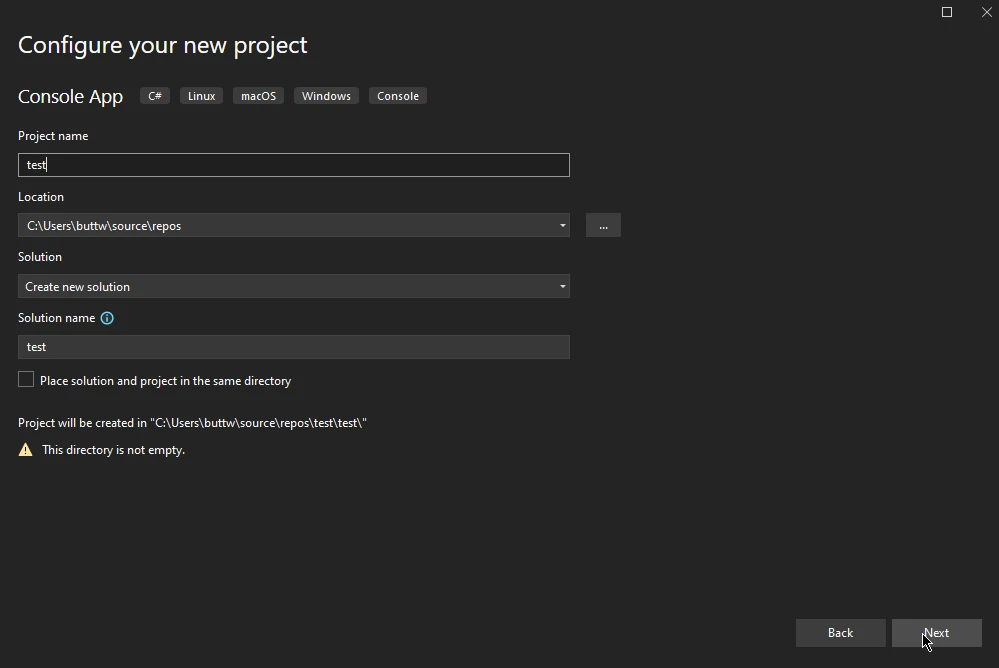This screenshot has height=668, width=999.
Task: Click the 'This directory is not empty' warning text
Action: (113, 450)
